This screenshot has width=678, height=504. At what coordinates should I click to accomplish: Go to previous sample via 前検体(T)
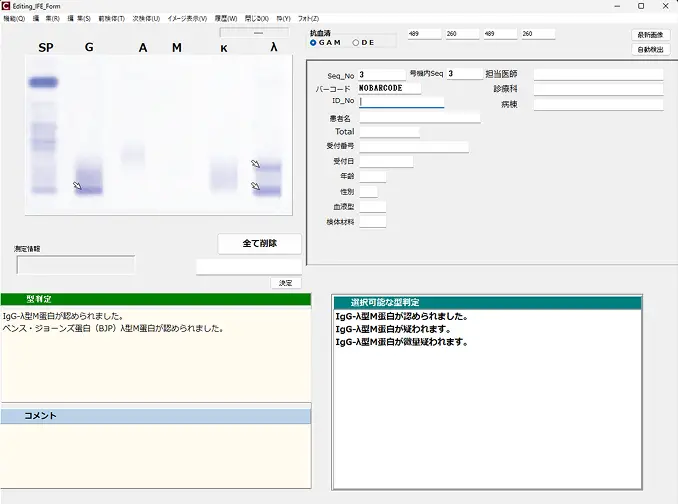point(112,19)
